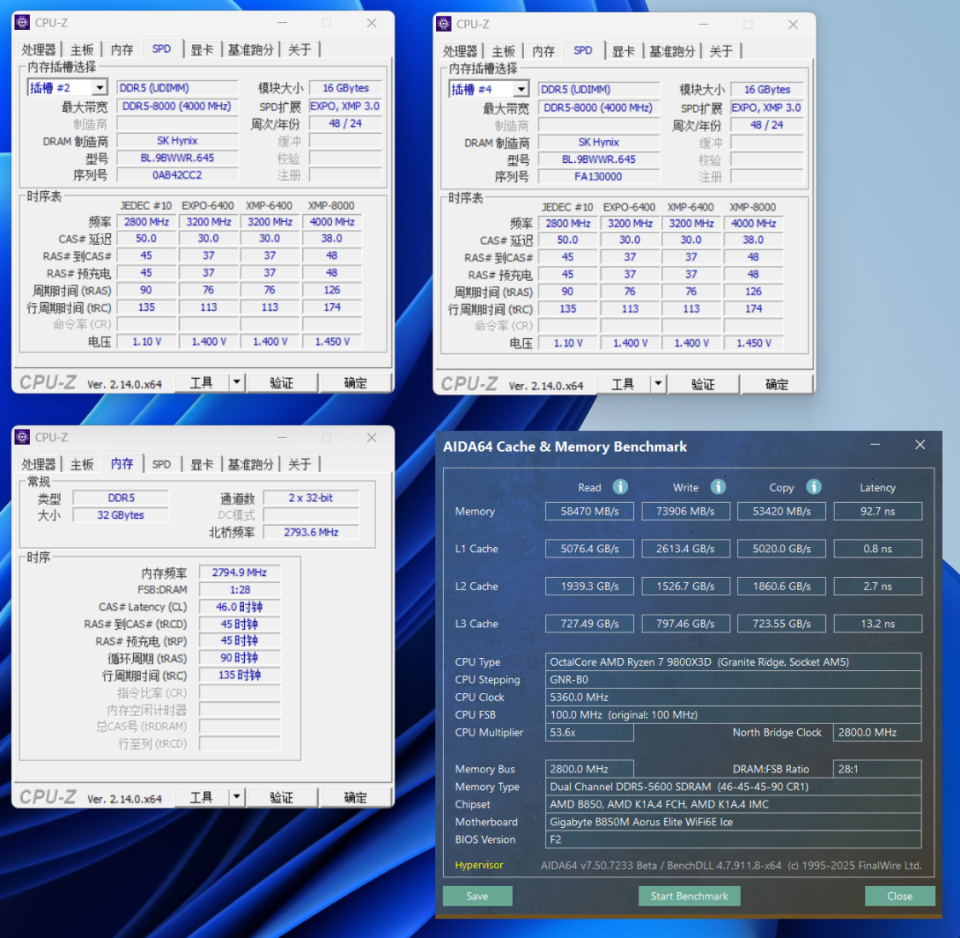Click 工具 button in slot #2 window
Image resolution: width=960 pixels, height=938 pixels.
[x=201, y=383]
